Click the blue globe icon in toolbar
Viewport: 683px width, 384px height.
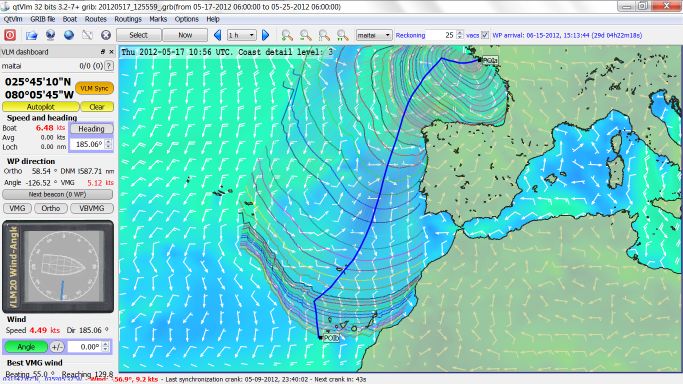click(x=69, y=35)
